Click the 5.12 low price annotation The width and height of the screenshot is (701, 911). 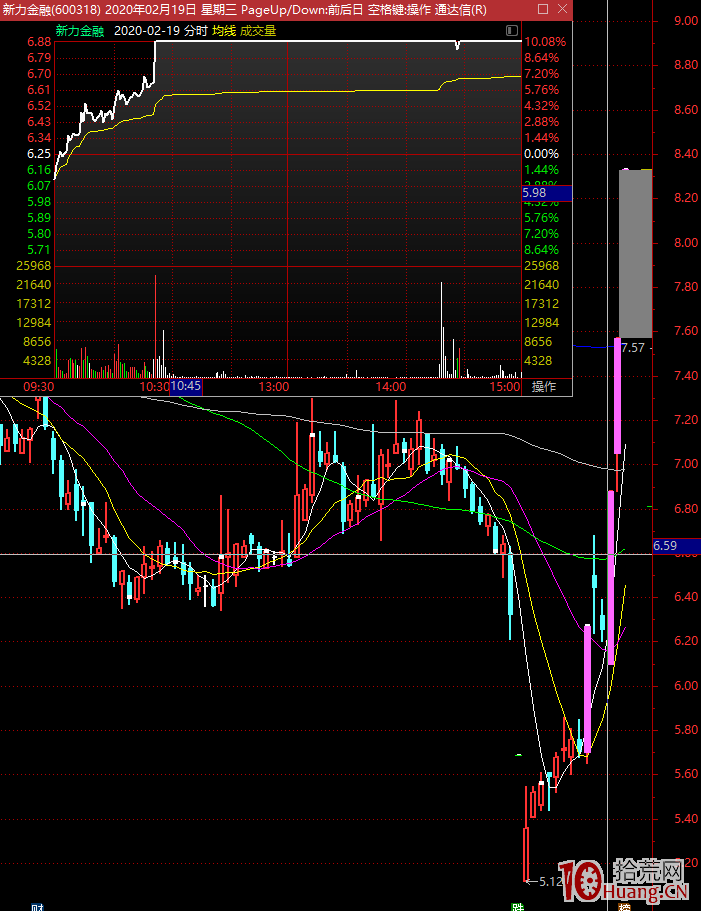tap(551, 881)
